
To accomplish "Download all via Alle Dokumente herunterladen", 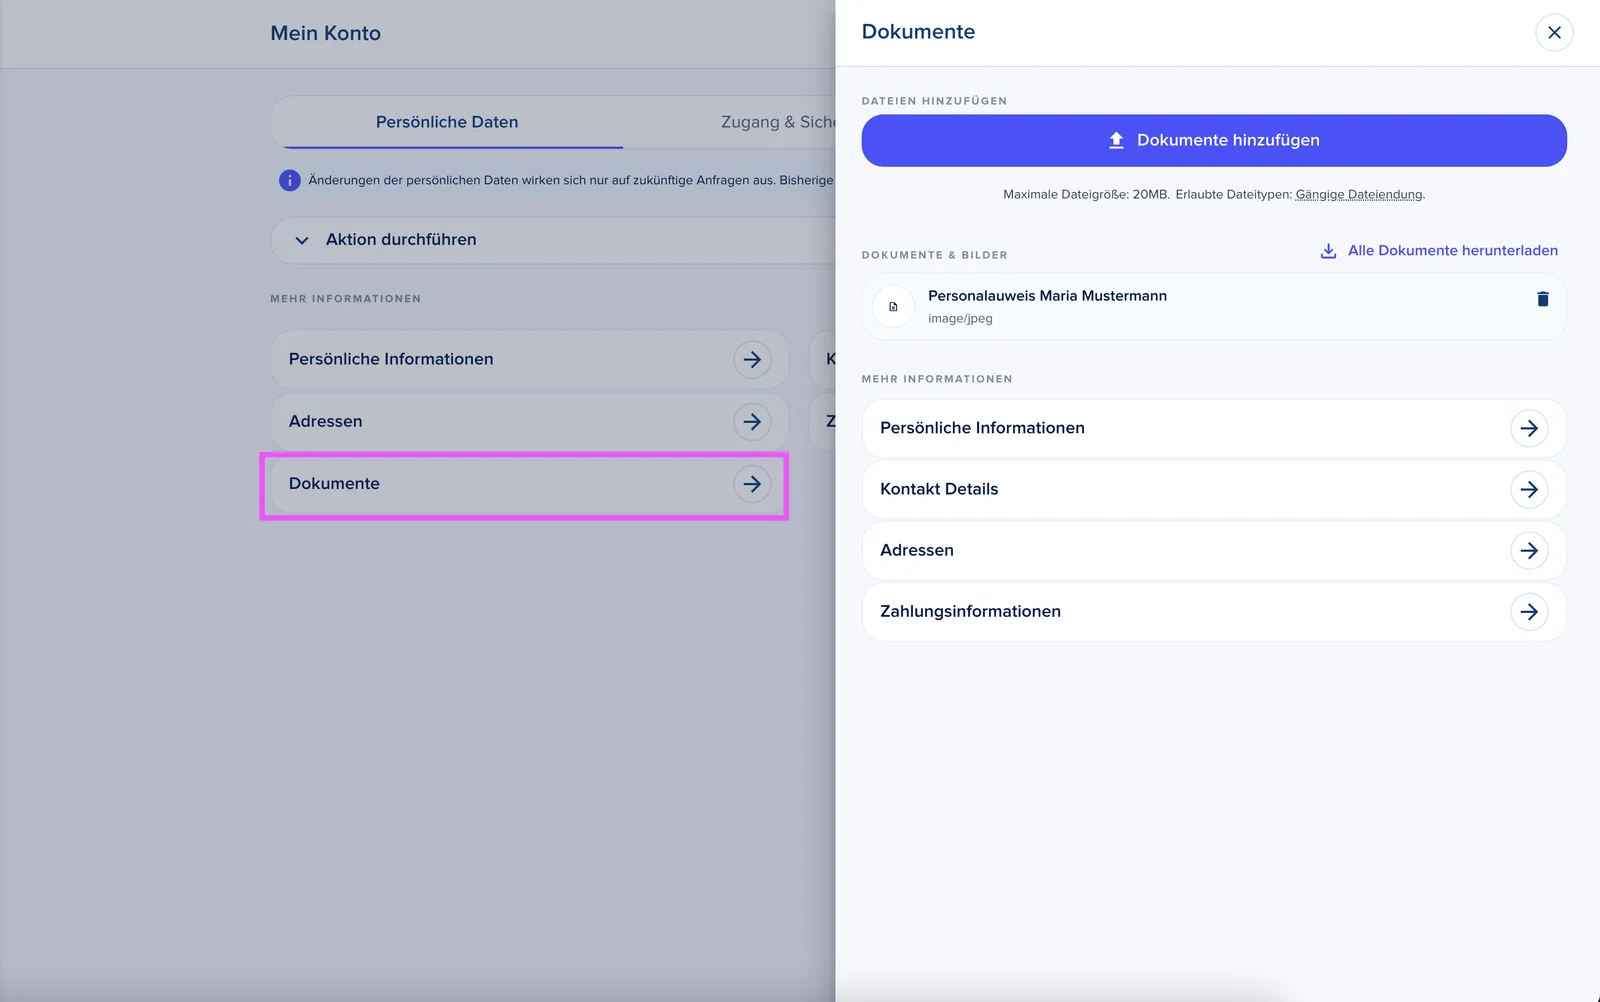I will click(x=1439, y=251).
